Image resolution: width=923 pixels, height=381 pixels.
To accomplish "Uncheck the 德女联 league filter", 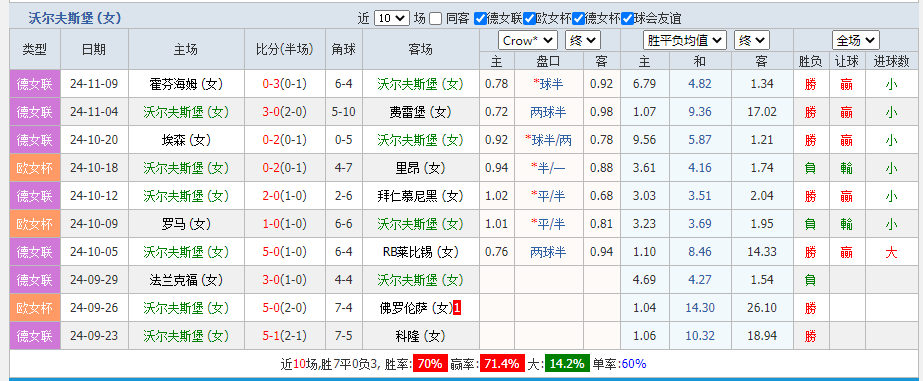I will (480, 19).
